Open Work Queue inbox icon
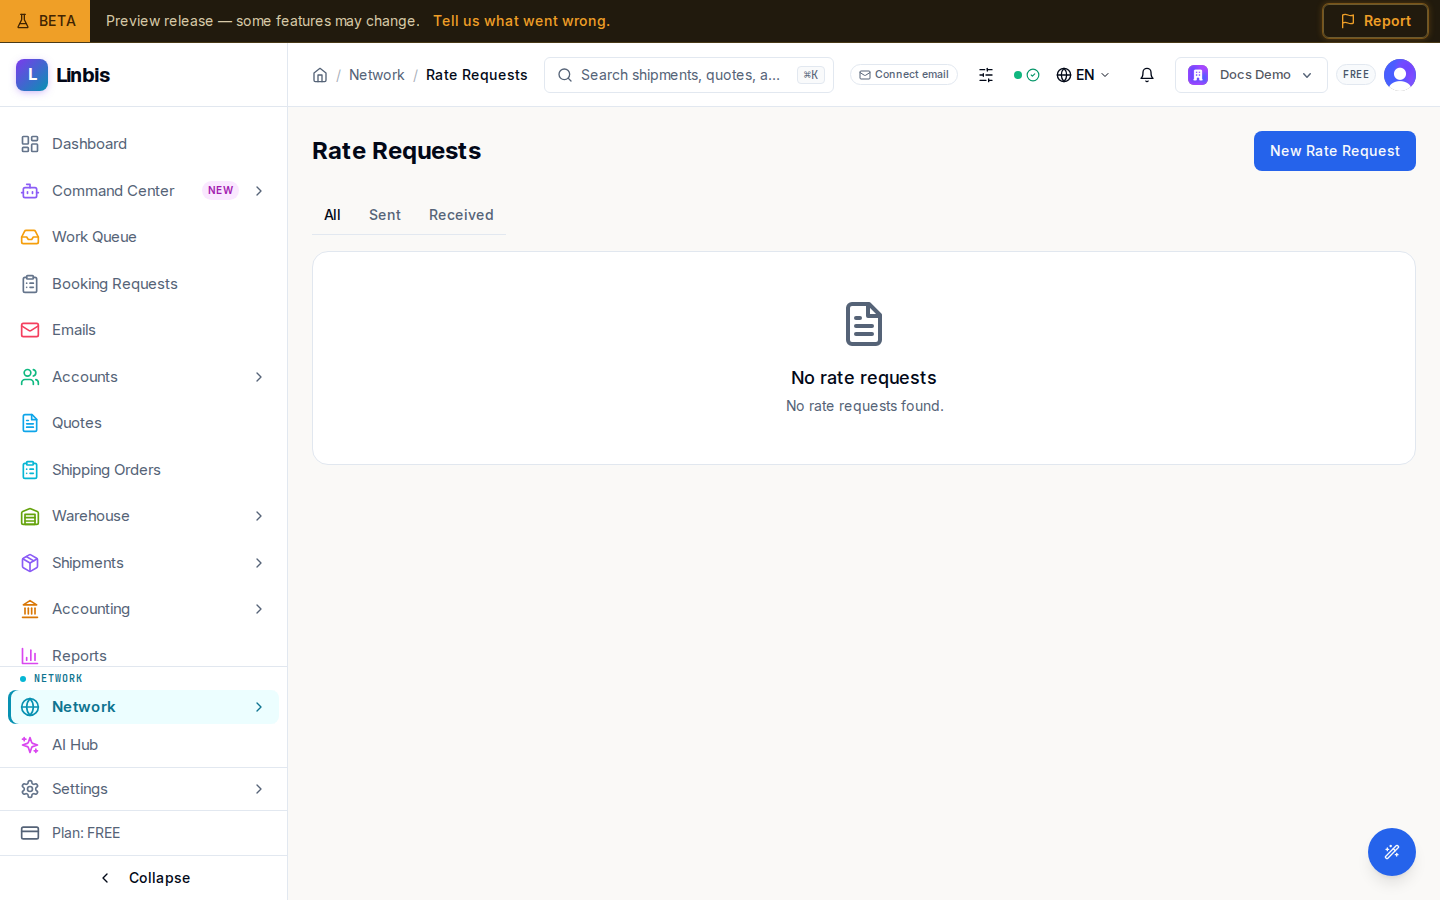This screenshot has width=1440, height=900. [x=30, y=237]
